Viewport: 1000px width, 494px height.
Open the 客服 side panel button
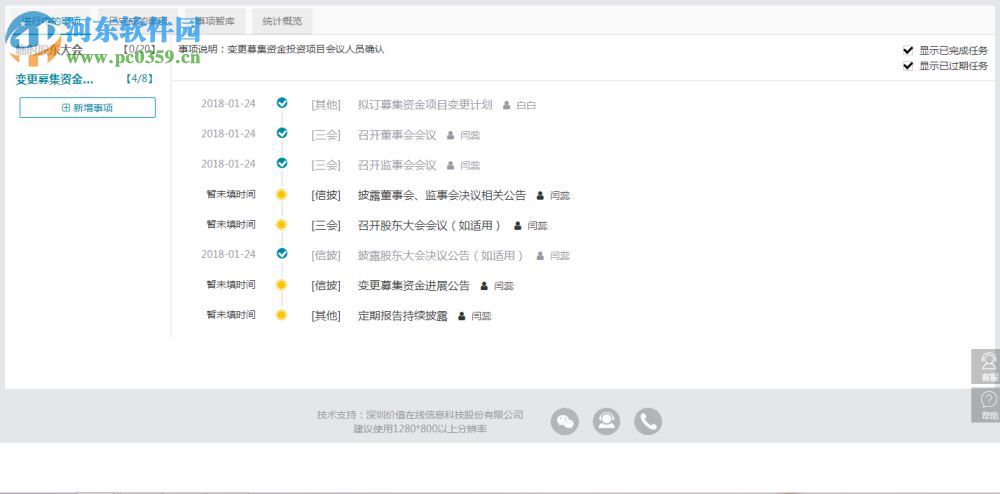point(986,367)
